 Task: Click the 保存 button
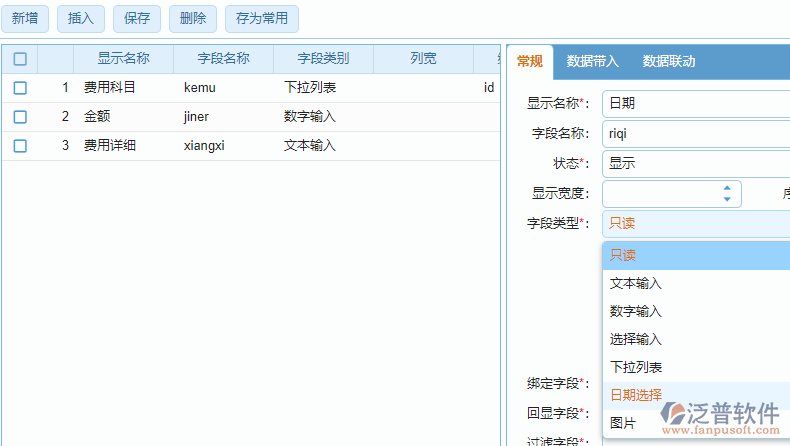click(x=137, y=19)
